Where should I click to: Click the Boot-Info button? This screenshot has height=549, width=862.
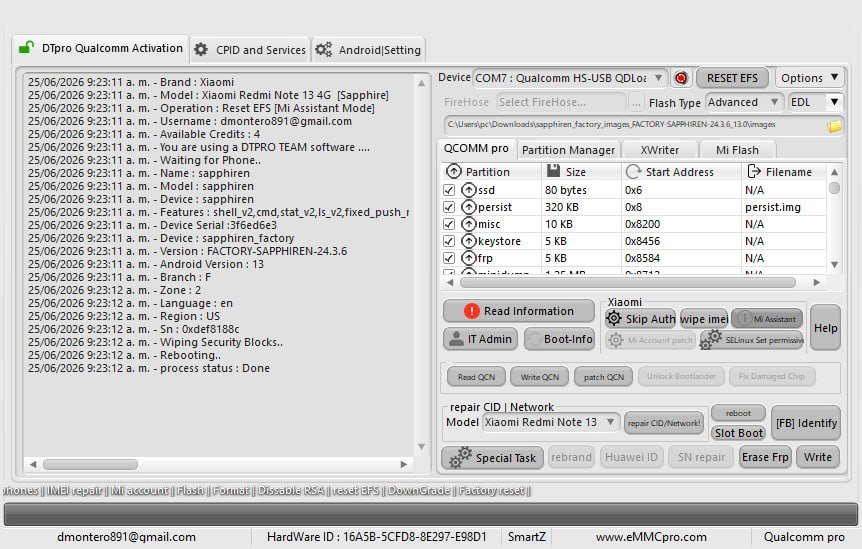(x=559, y=339)
